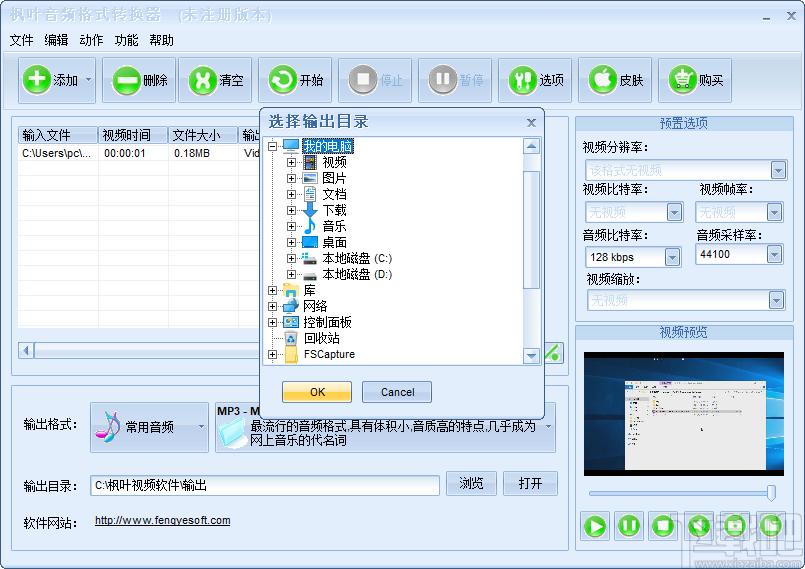Open the MP3 format description dropdown arrow

coord(548,427)
